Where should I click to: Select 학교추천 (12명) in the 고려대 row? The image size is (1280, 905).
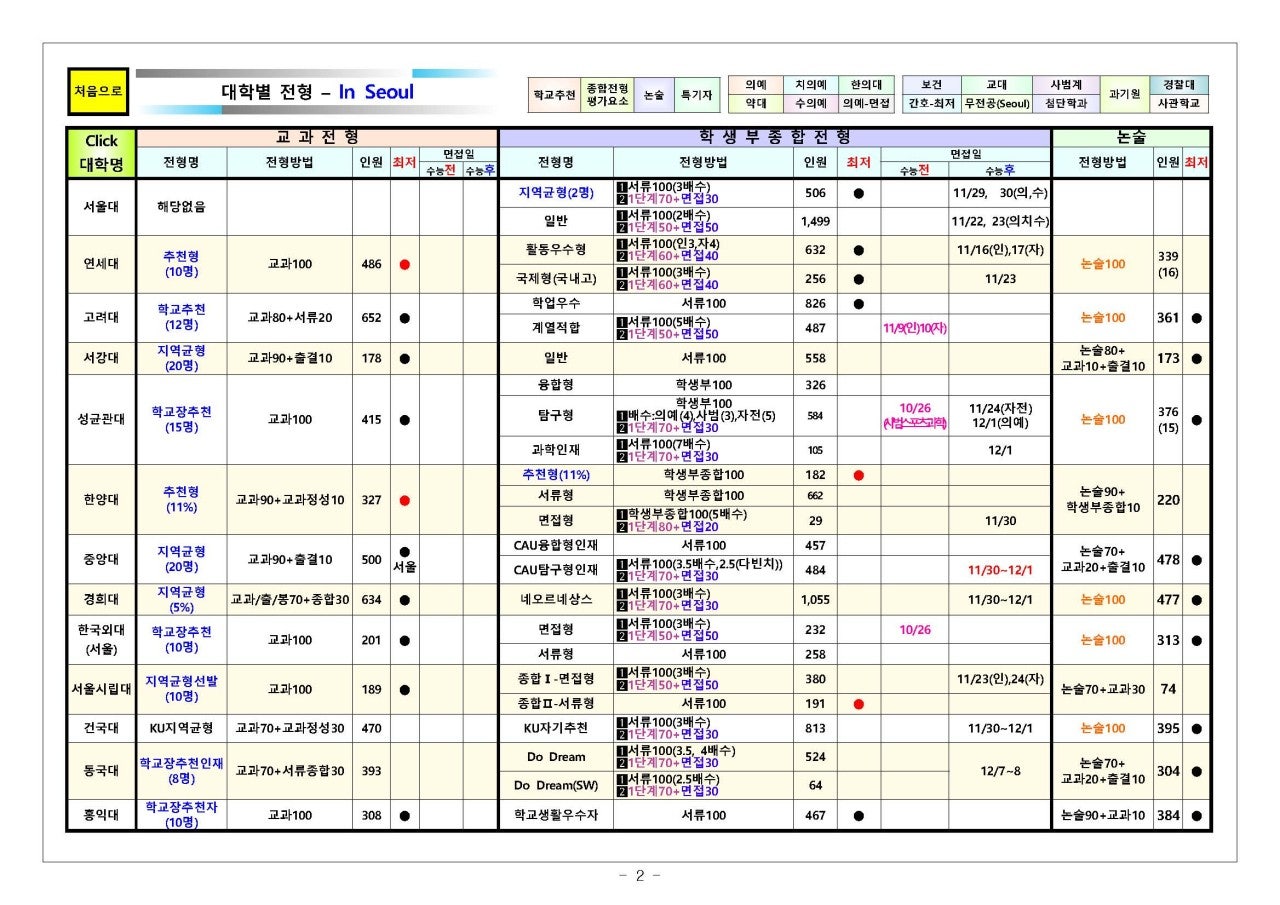click(x=181, y=318)
